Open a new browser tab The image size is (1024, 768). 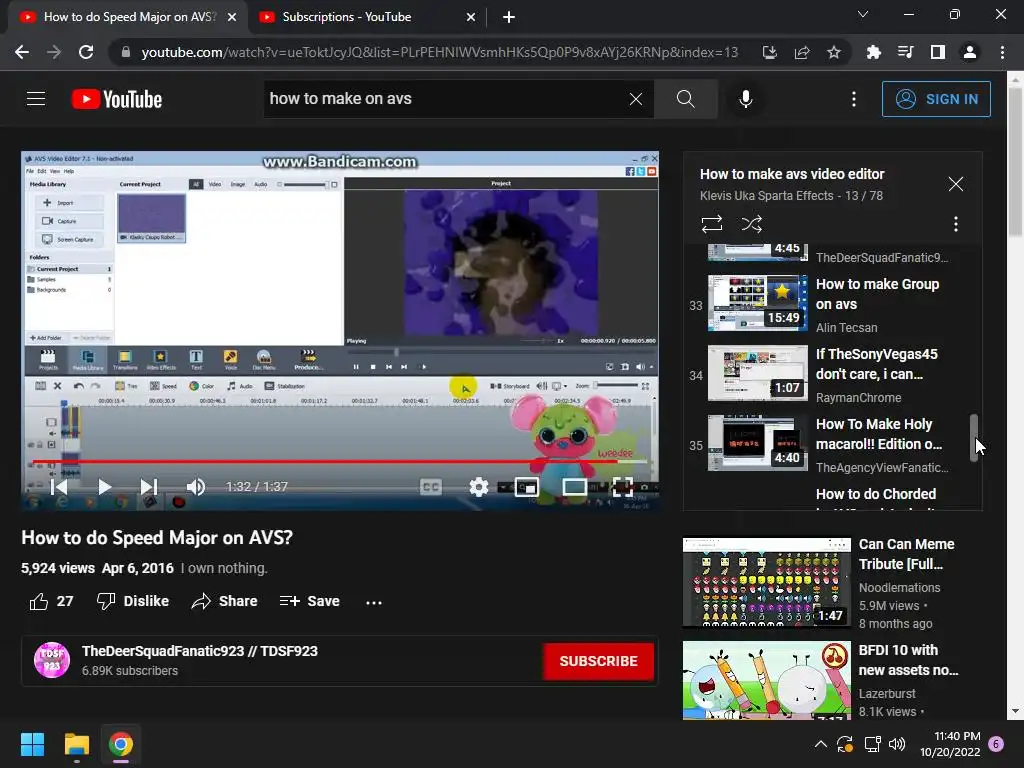pos(509,17)
